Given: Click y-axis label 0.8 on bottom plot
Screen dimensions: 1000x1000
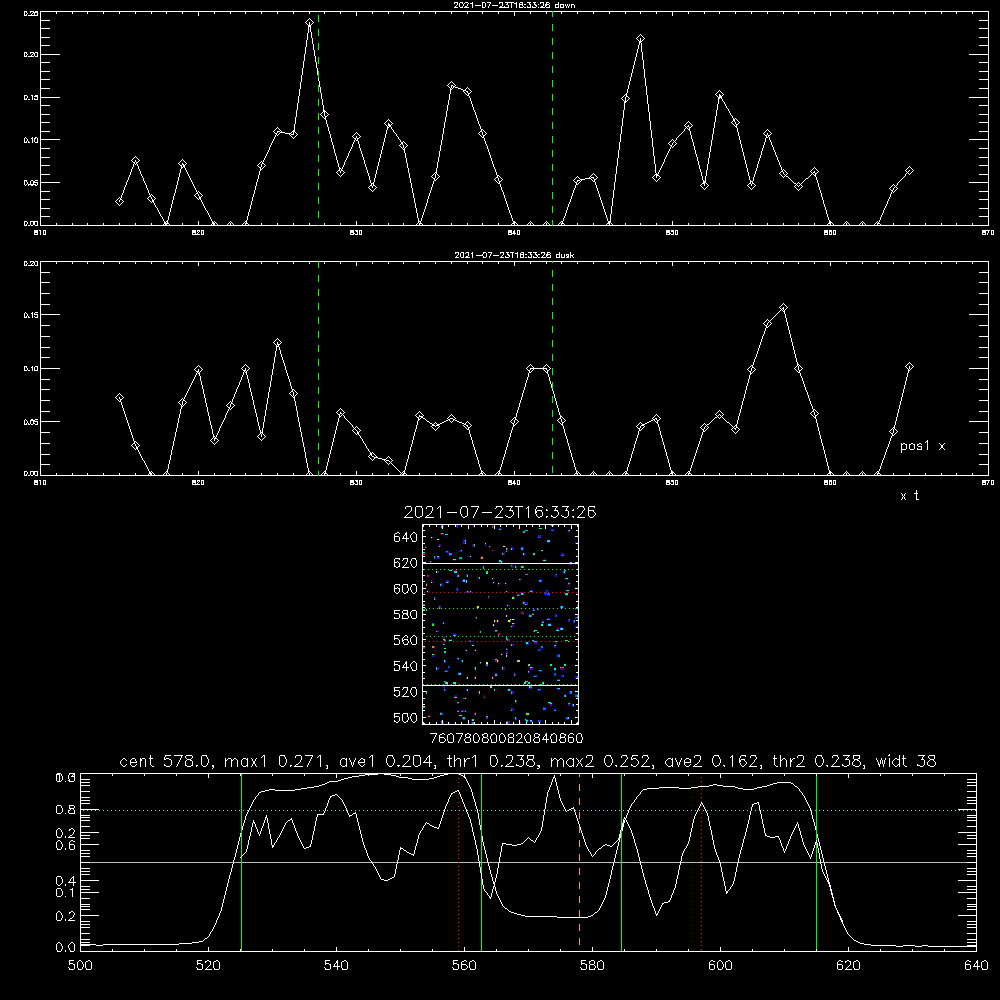Looking at the screenshot, I should pyautogui.click(x=65, y=810).
